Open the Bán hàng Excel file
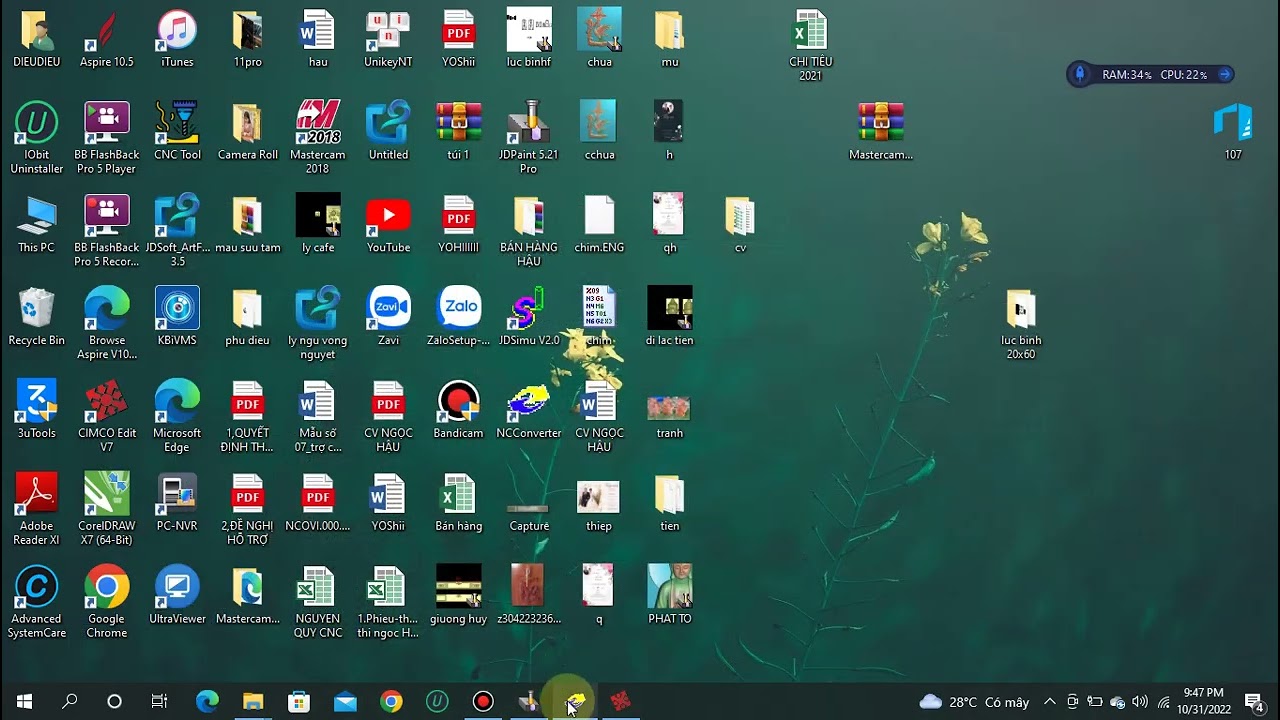The height and width of the screenshot is (720, 1280). tap(459, 503)
